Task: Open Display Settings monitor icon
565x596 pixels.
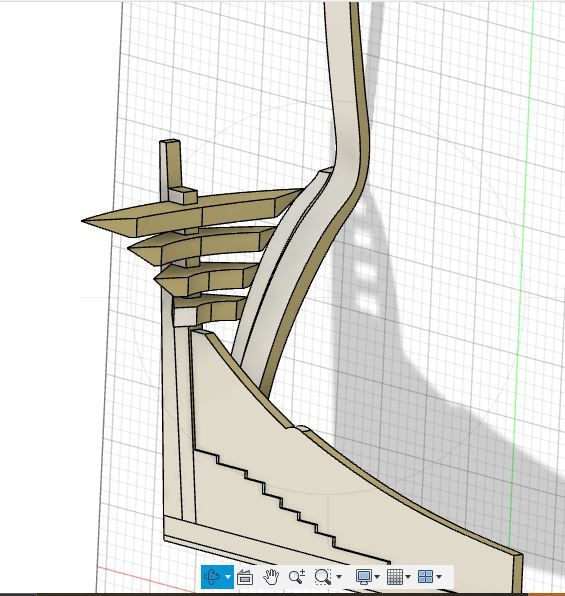Action: click(x=363, y=577)
